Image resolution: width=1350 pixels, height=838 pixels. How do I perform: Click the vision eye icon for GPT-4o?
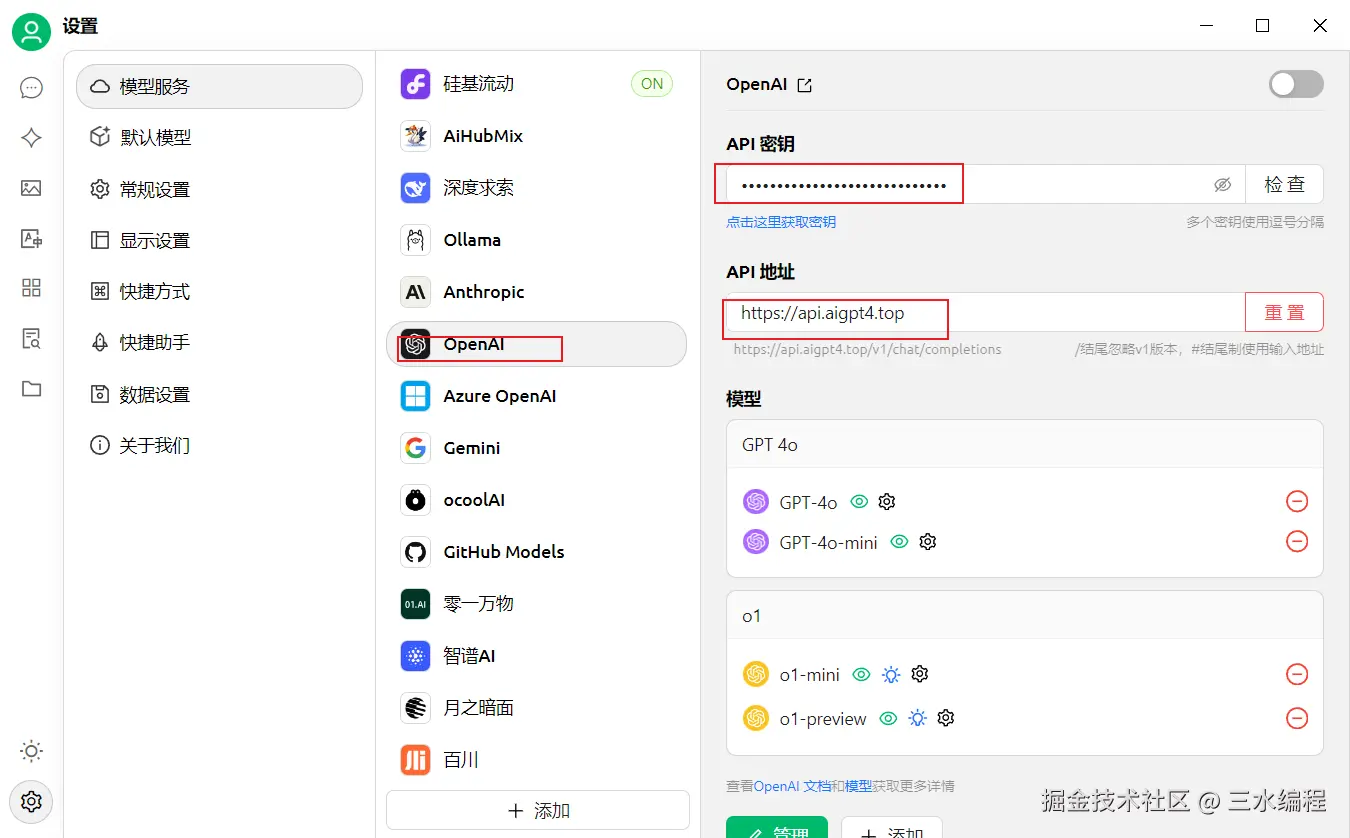click(858, 501)
